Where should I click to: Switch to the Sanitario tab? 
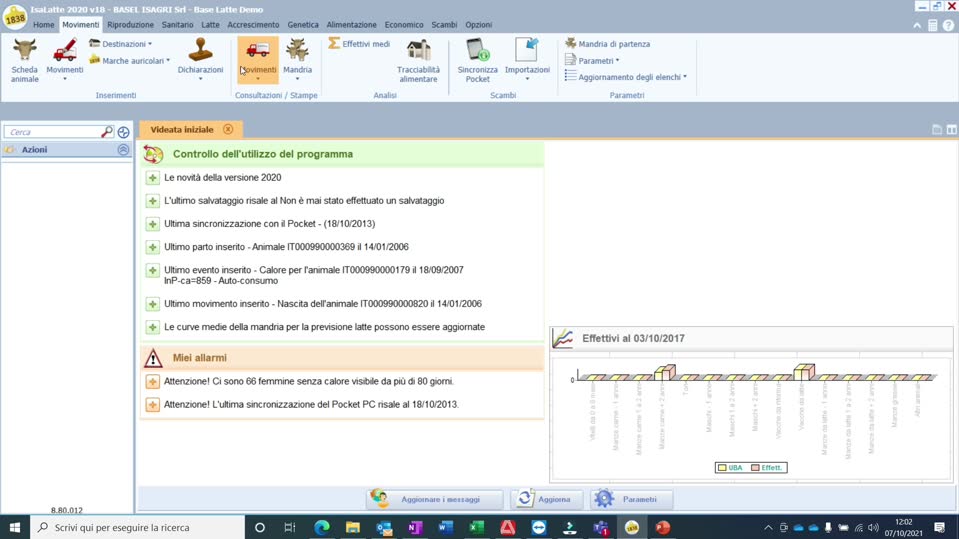[x=177, y=25]
